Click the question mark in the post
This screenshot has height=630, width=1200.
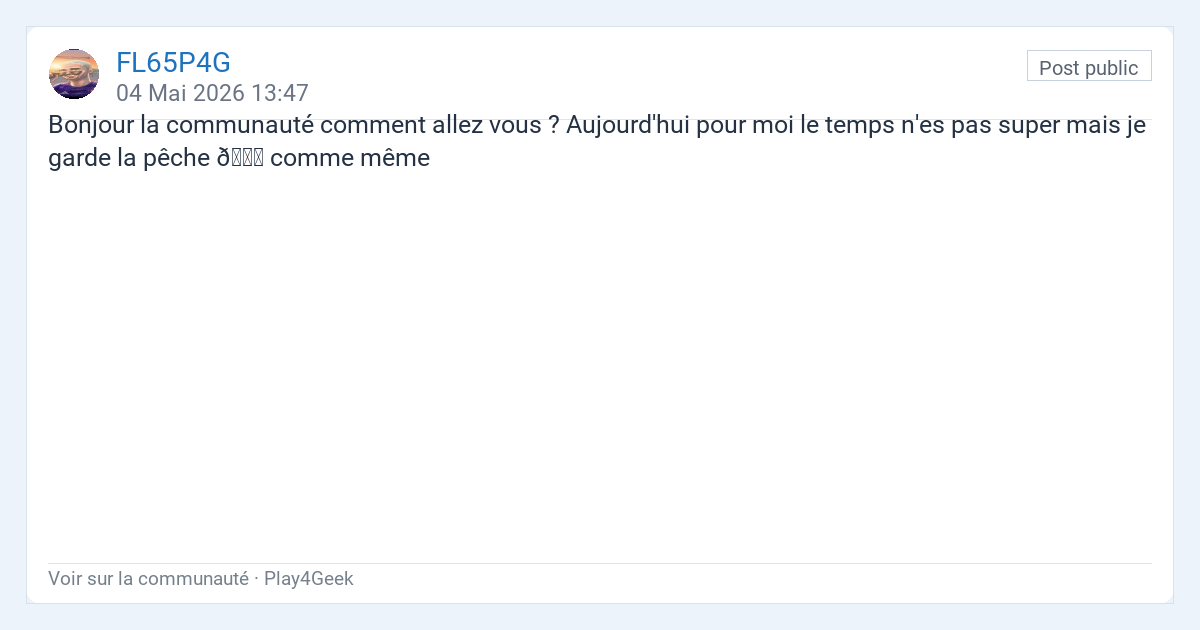point(553,127)
